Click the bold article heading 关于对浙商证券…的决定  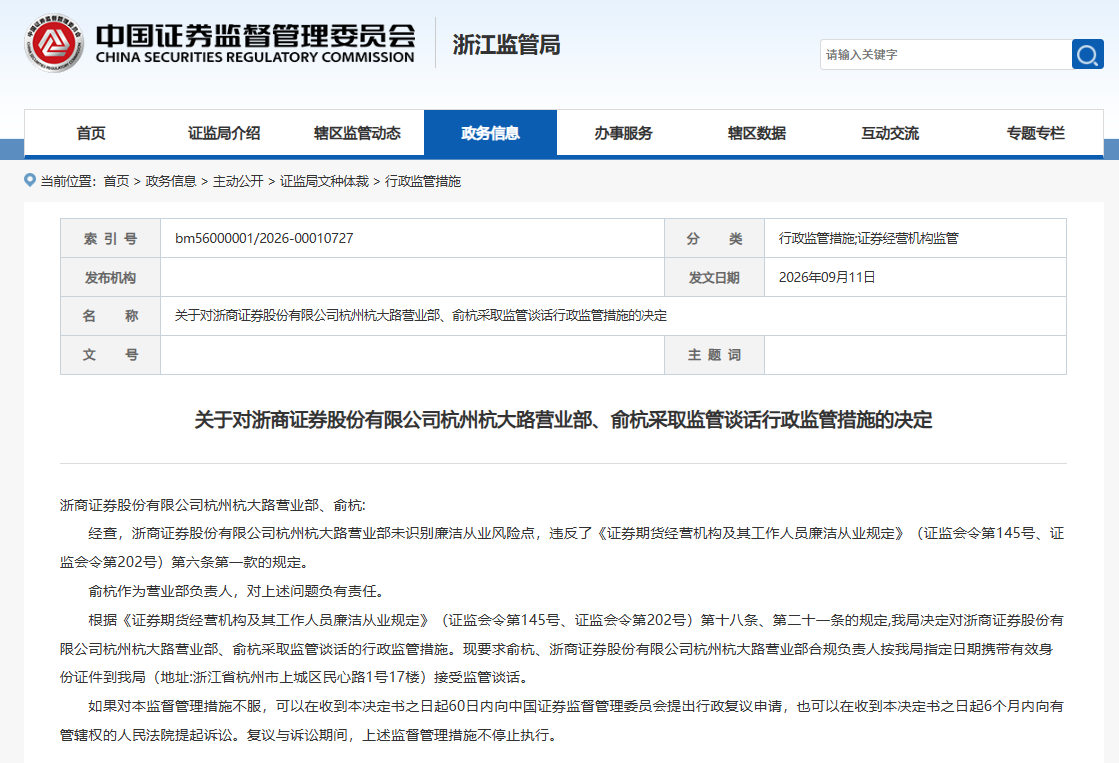(x=563, y=420)
